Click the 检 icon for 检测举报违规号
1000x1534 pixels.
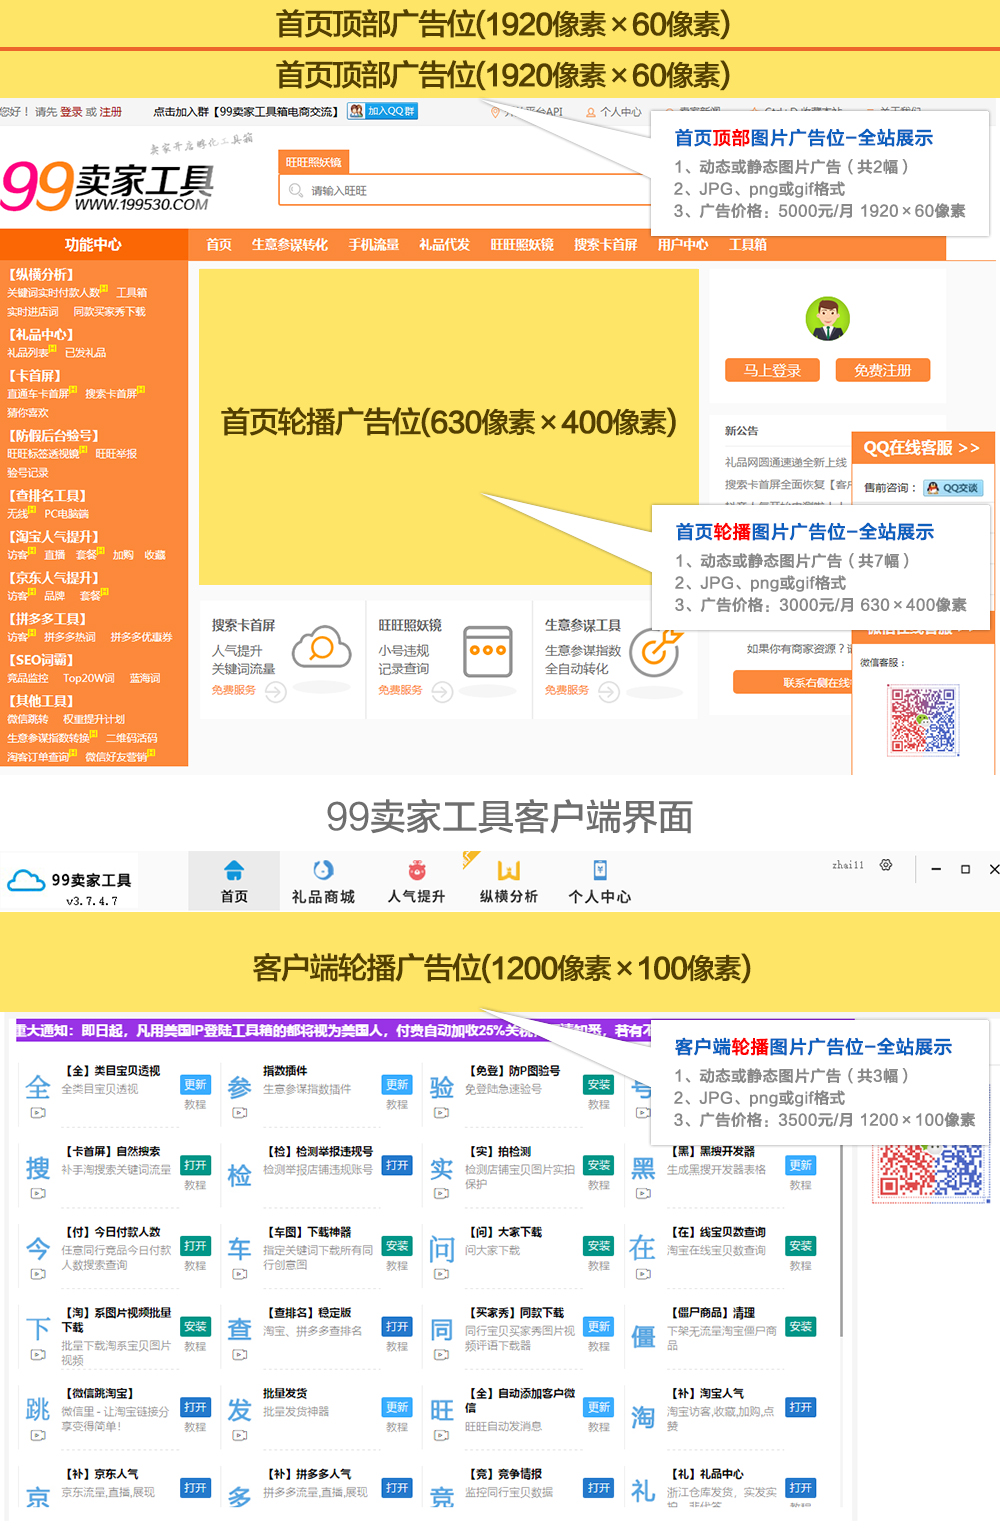pyautogui.click(x=240, y=1175)
